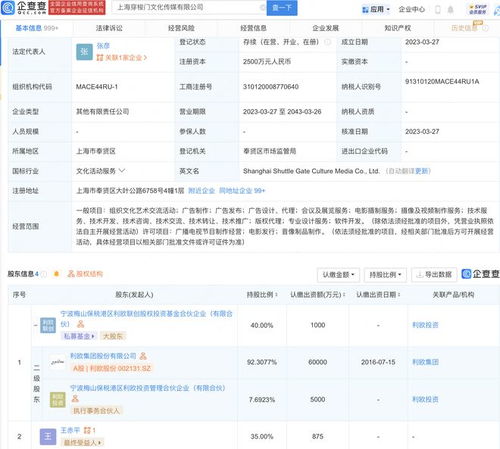The width and height of the screenshot is (500, 449).
Task: Sort by the 持股比例 column header
Action: (x=262, y=295)
